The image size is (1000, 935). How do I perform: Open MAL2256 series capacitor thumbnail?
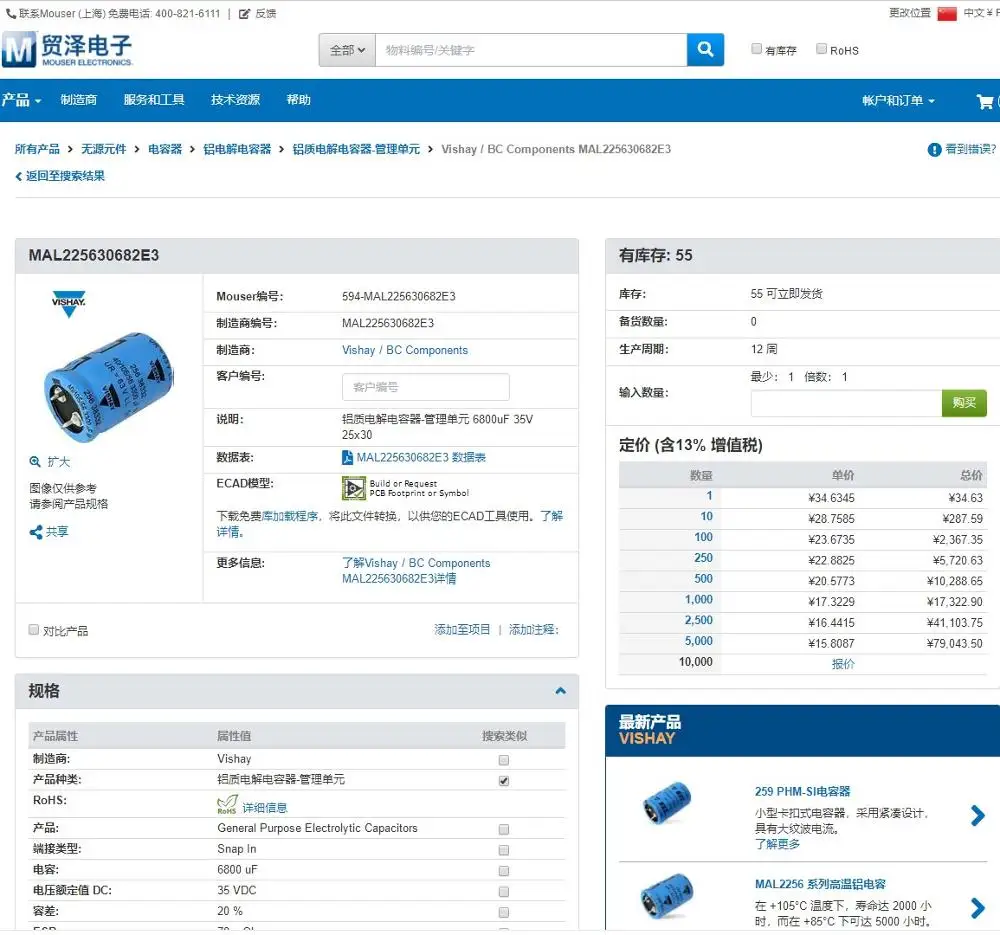click(666, 895)
